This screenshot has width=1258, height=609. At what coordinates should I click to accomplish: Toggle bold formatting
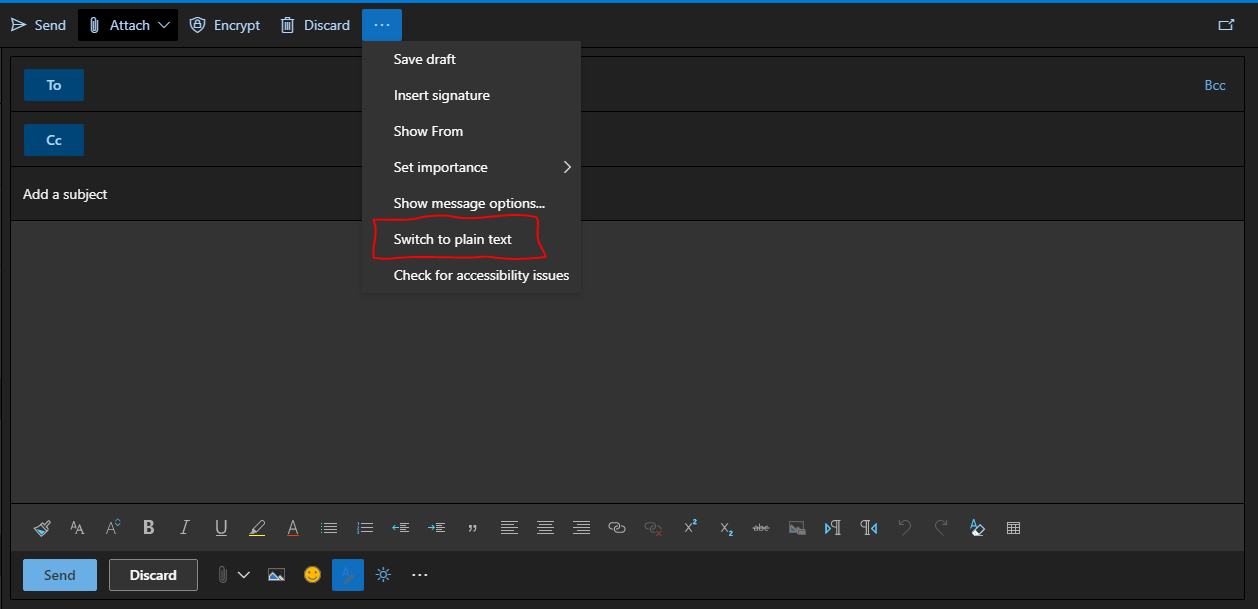click(x=149, y=528)
